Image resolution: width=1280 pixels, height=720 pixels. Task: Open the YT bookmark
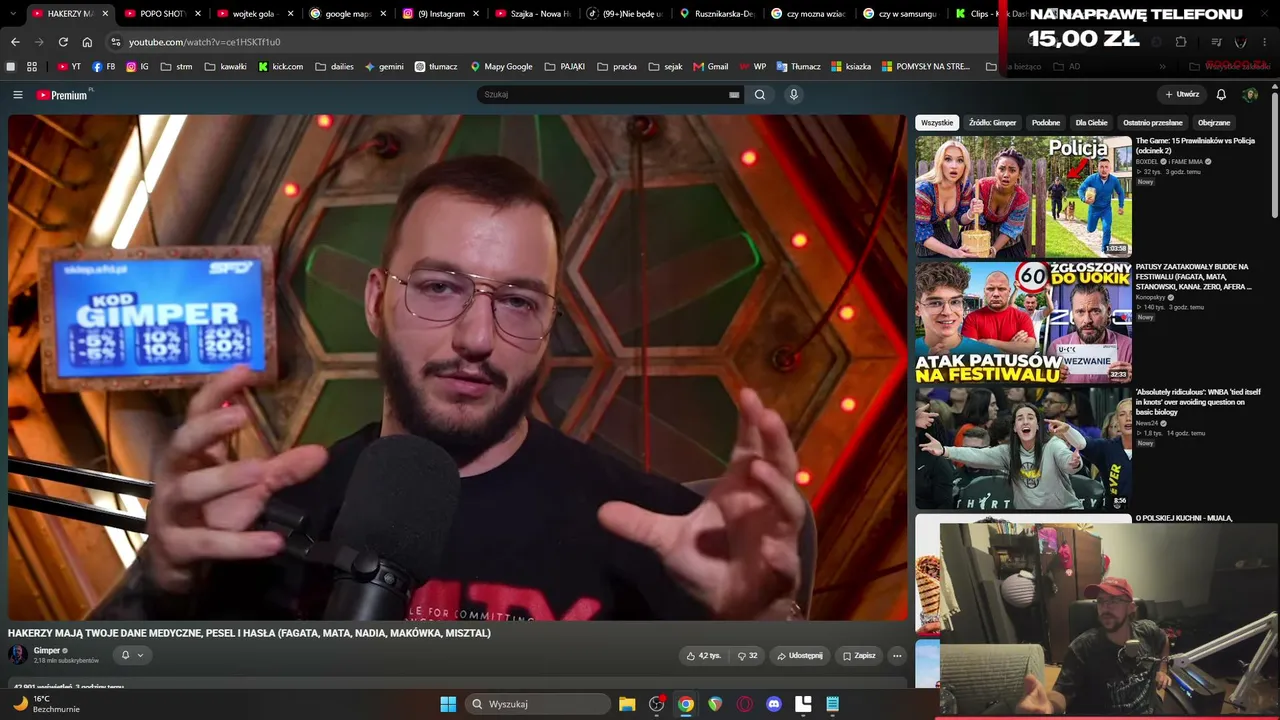69,67
